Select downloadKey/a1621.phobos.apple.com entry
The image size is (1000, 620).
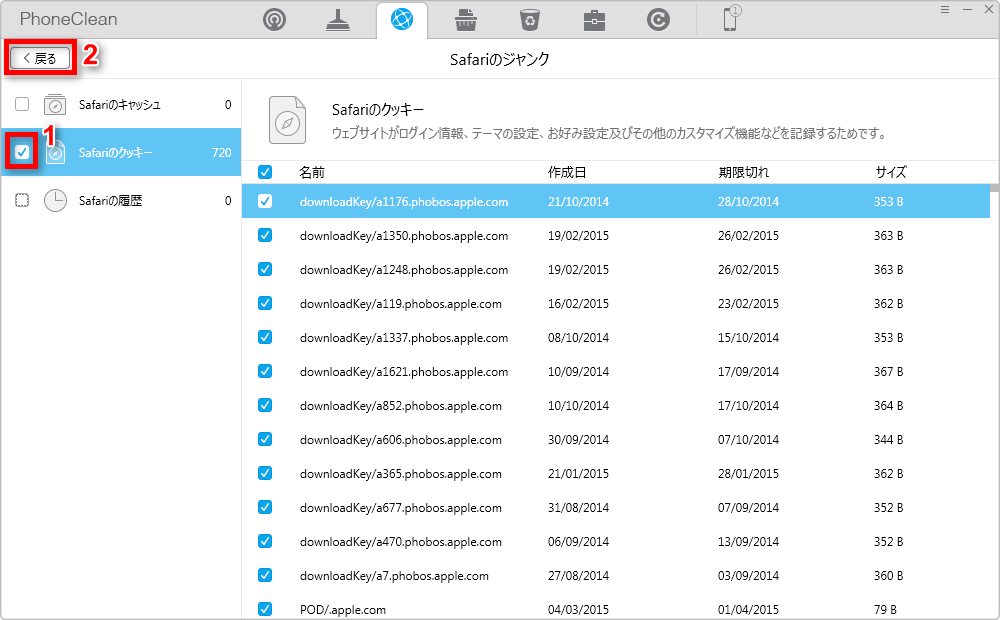click(404, 372)
